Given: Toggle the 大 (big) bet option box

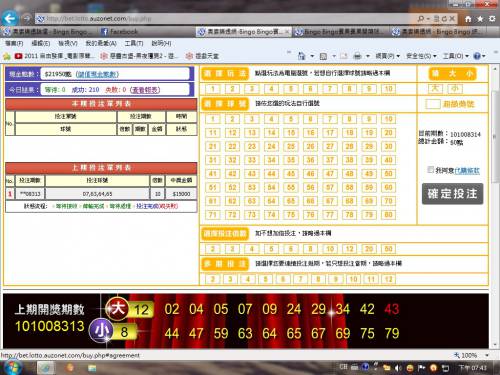Looking at the screenshot, I should [x=435, y=88].
